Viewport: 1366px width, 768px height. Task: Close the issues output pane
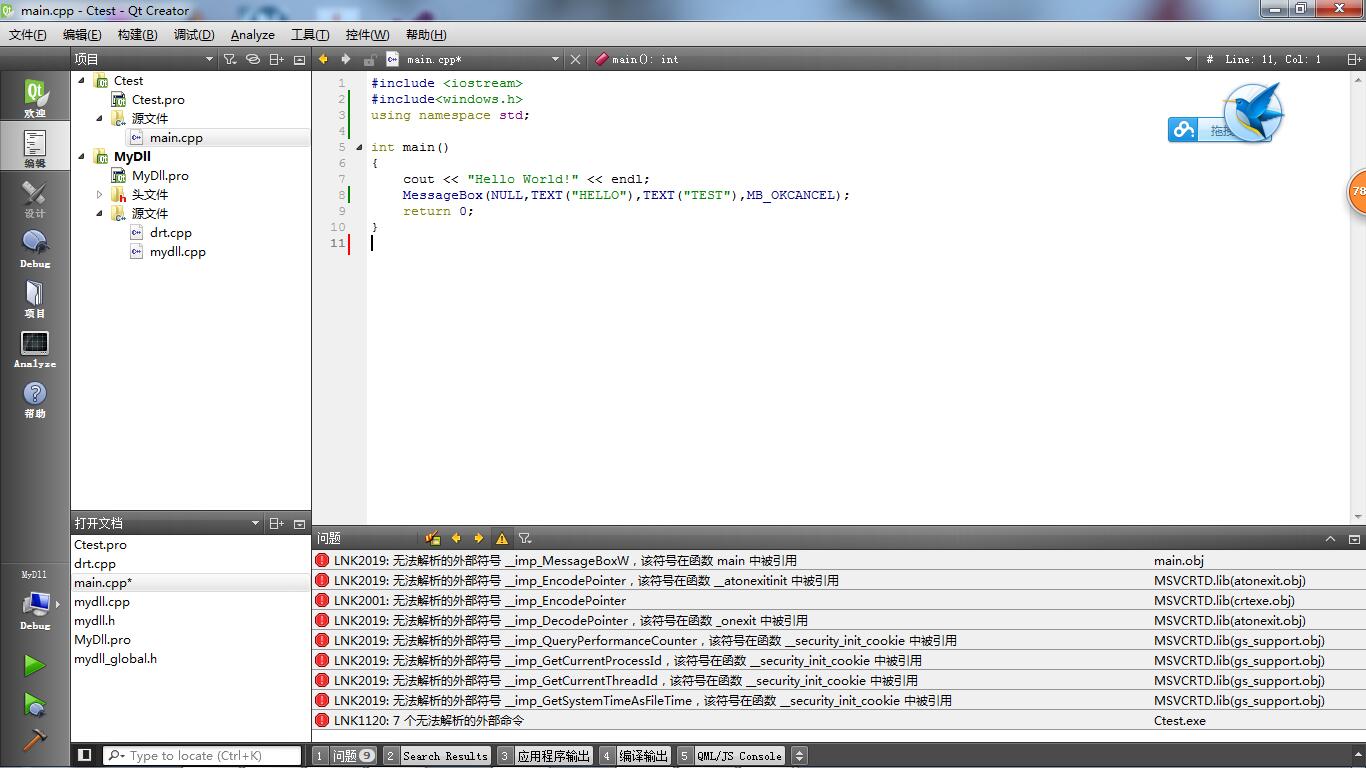[x=1354, y=538]
